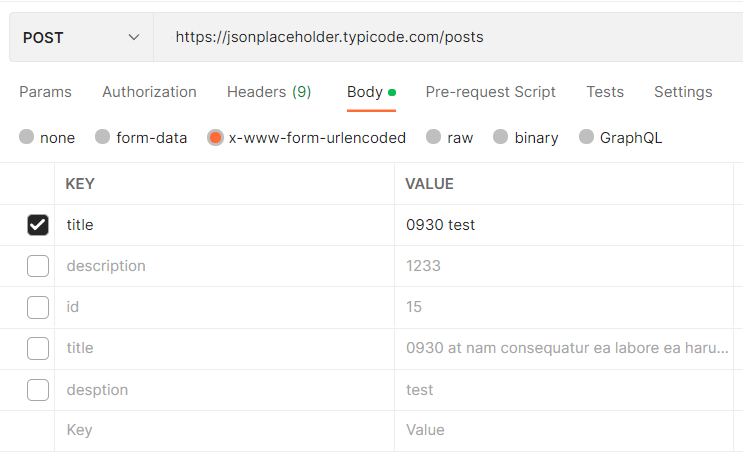
Task: Uncheck the enabled title row checkbox
Action: (x=38, y=225)
